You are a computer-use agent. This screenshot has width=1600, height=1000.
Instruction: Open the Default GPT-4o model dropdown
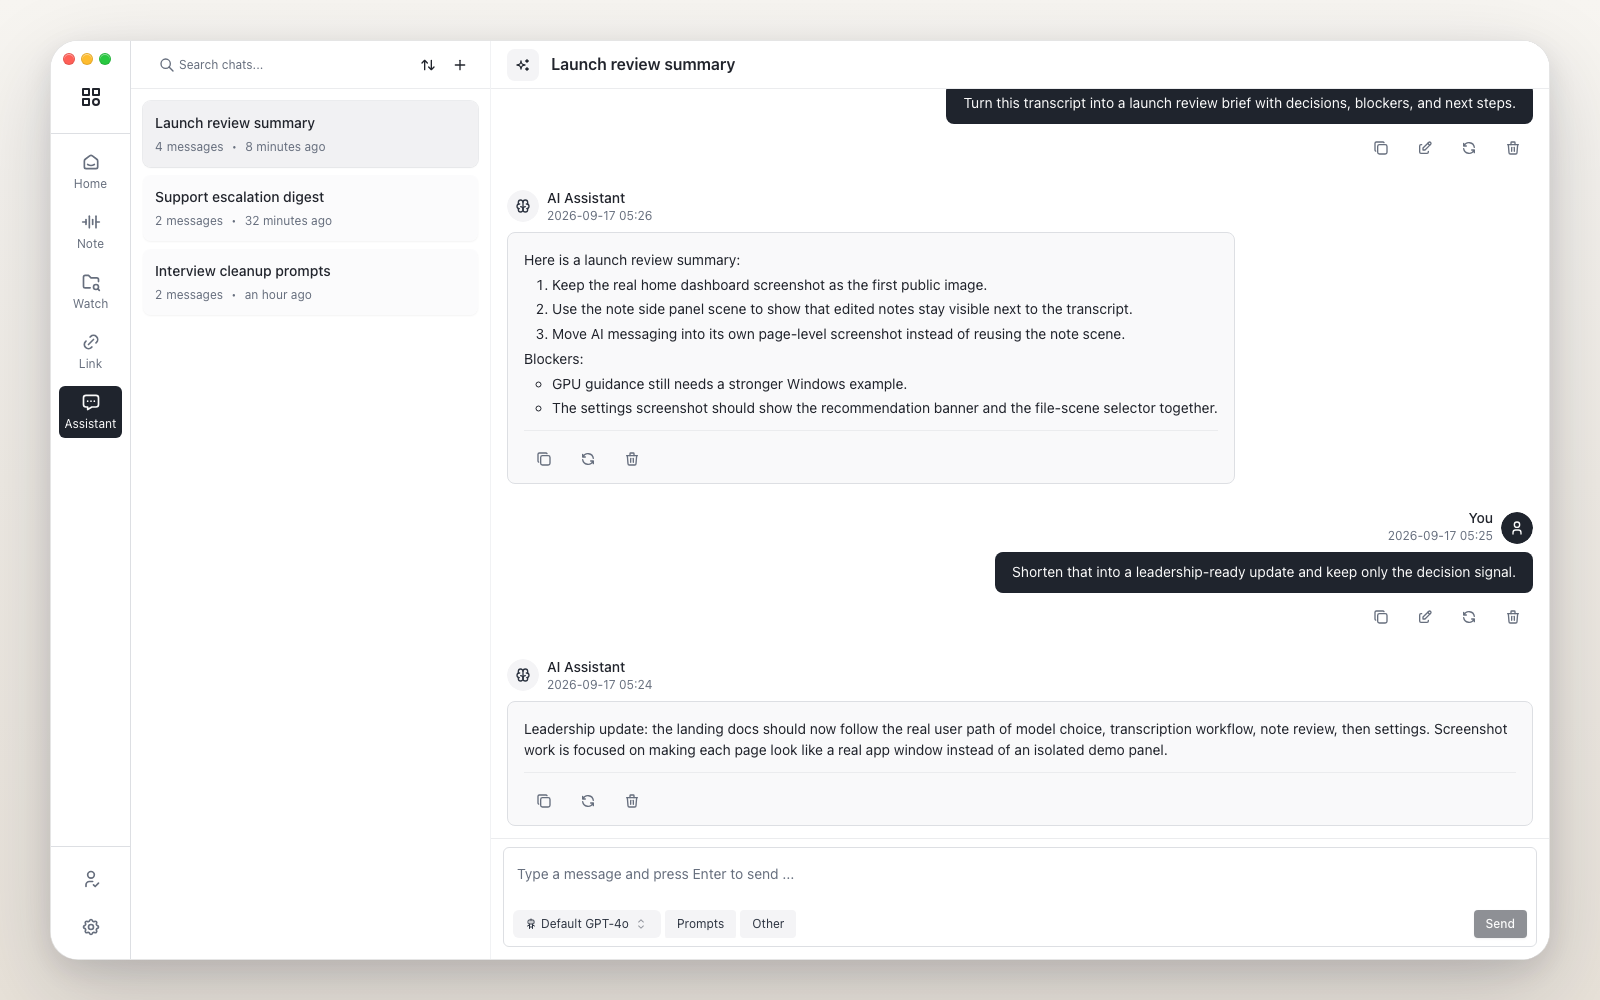[x=587, y=924]
